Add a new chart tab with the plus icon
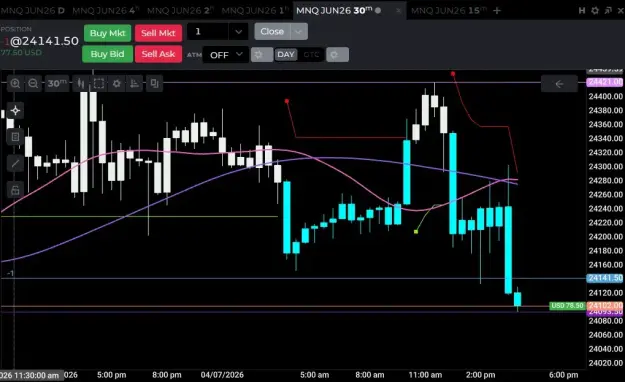Image resolution: width=625 pixels, height=382 pixels. click(x=497, y=11)
